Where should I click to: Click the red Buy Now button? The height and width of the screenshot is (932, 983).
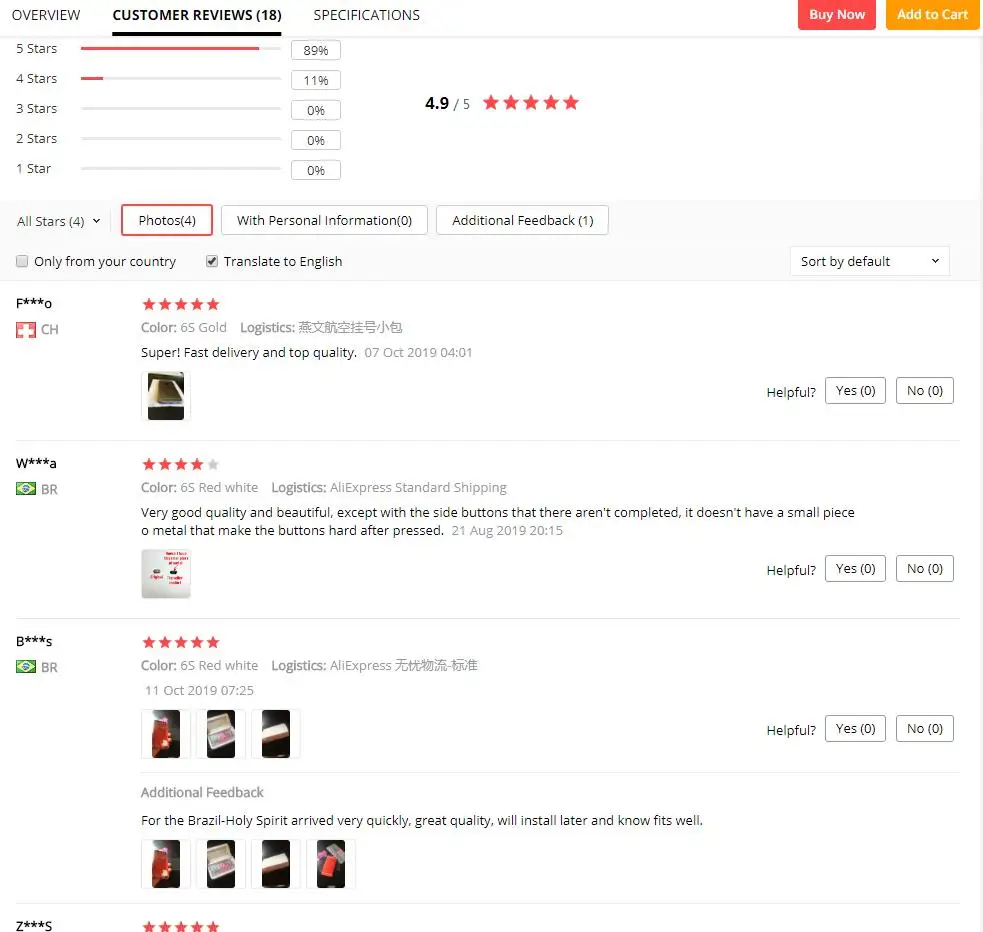click(836, 14)
